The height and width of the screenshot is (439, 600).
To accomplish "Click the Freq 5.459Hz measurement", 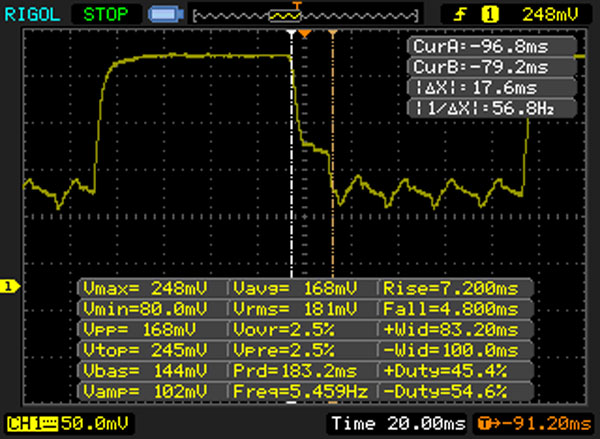I will coord(302,392).
